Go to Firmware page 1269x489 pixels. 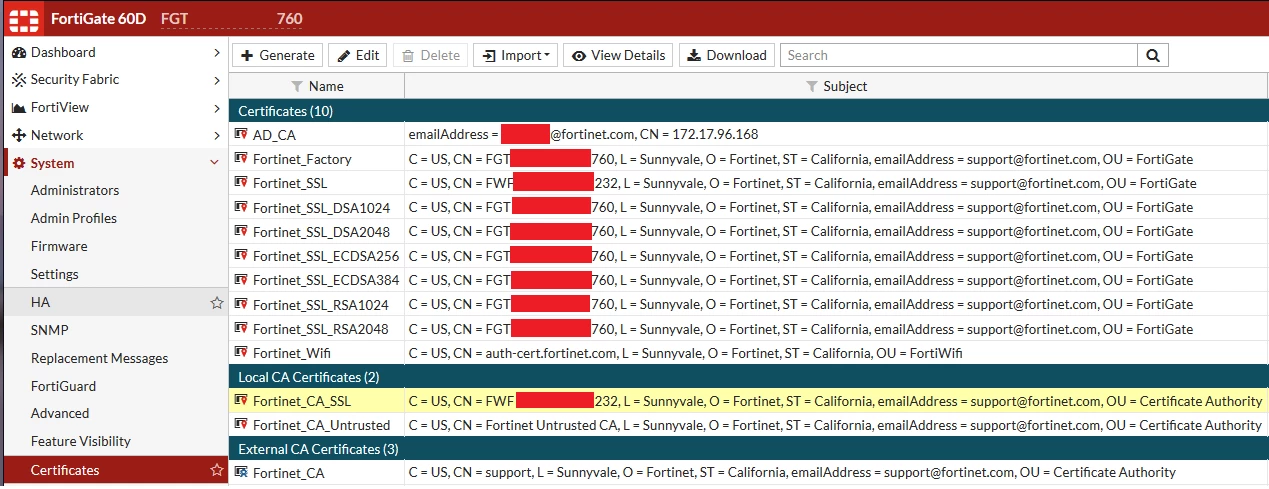pos(59,246)
